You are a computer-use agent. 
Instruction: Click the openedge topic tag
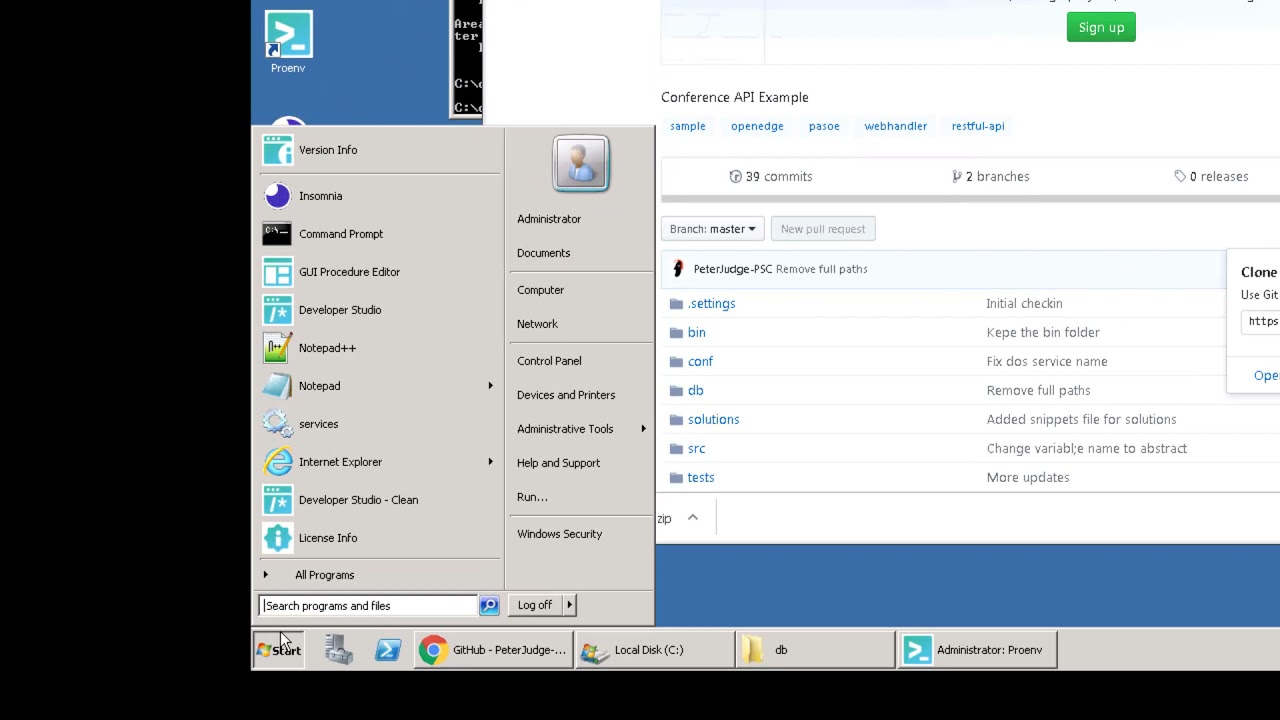(x=757, y=126)
